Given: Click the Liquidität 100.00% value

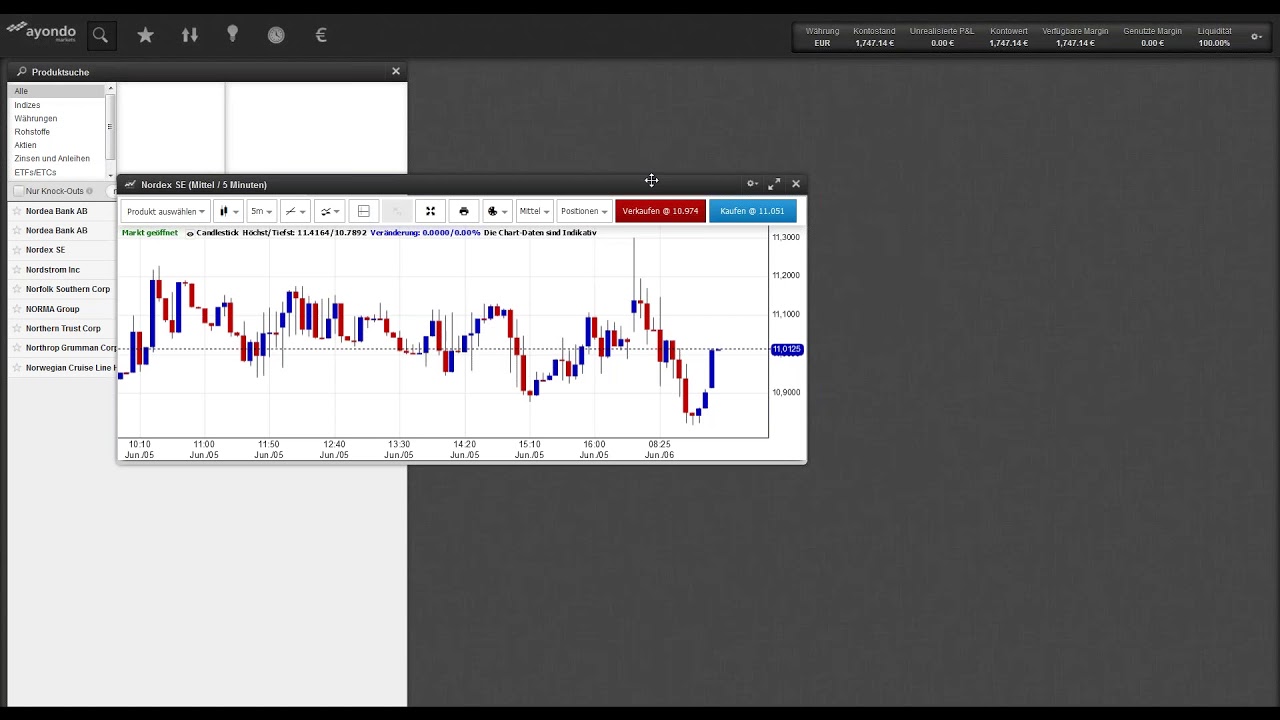Looking at the screenshot, I should (x=1214, y=43).
